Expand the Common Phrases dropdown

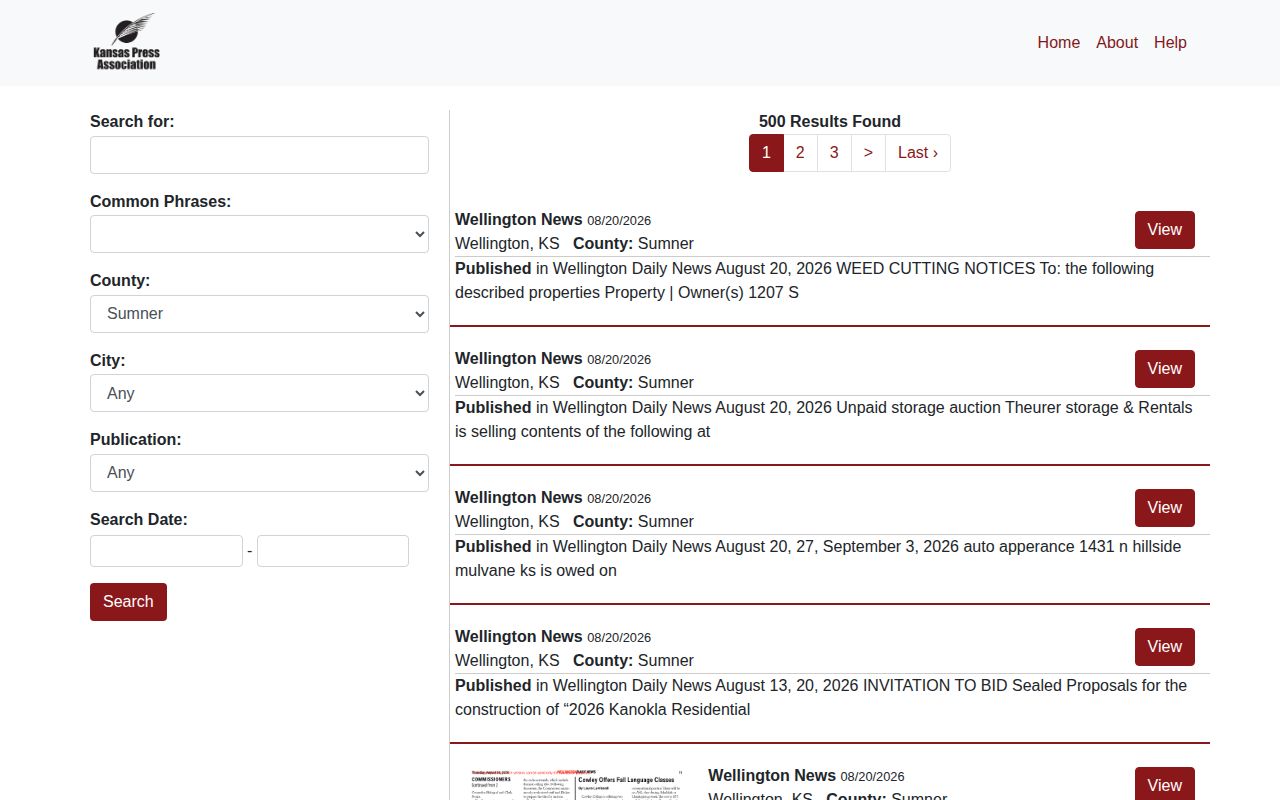(x=259, y=234)
